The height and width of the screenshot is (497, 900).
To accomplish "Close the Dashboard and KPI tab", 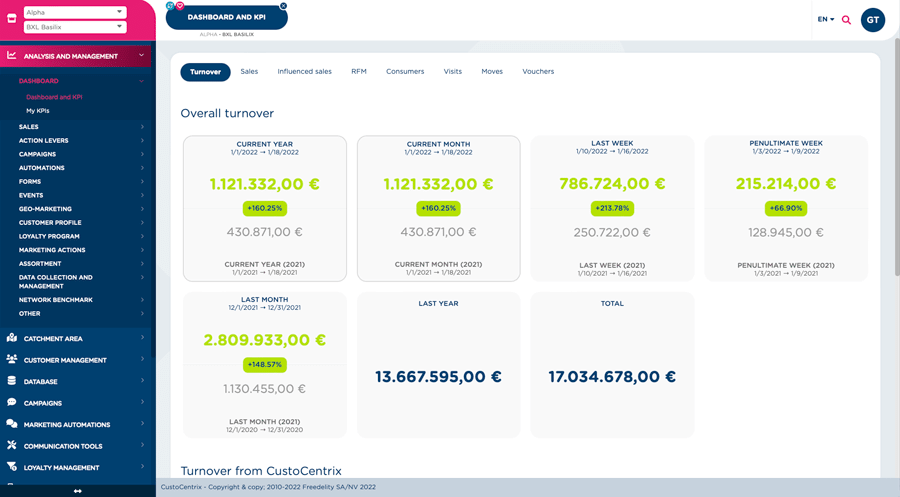I will tap(284, 6).
